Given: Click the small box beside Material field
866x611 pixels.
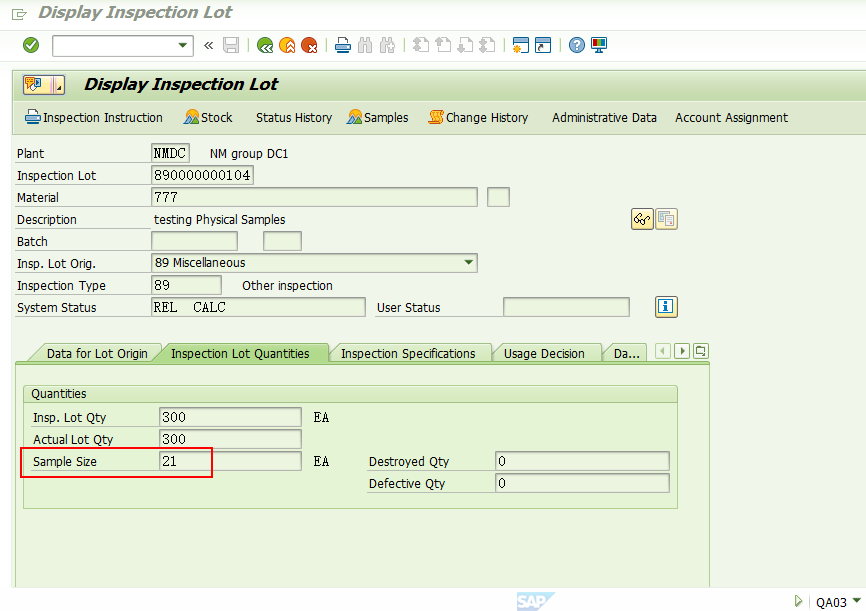Looking at the screenshot, I should [498, 197].
